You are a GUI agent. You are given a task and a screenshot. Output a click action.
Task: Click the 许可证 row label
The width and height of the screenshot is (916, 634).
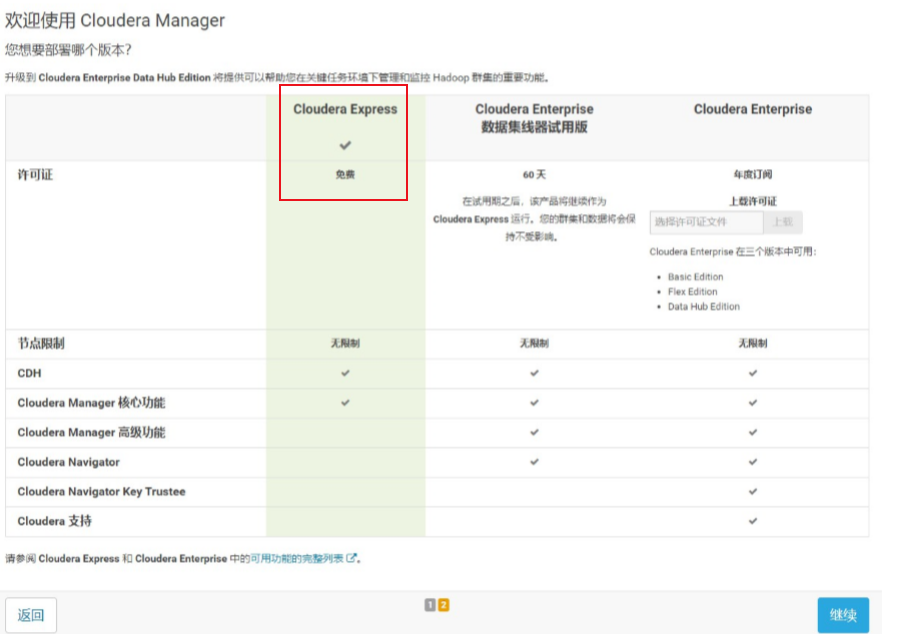pos(35,175)
